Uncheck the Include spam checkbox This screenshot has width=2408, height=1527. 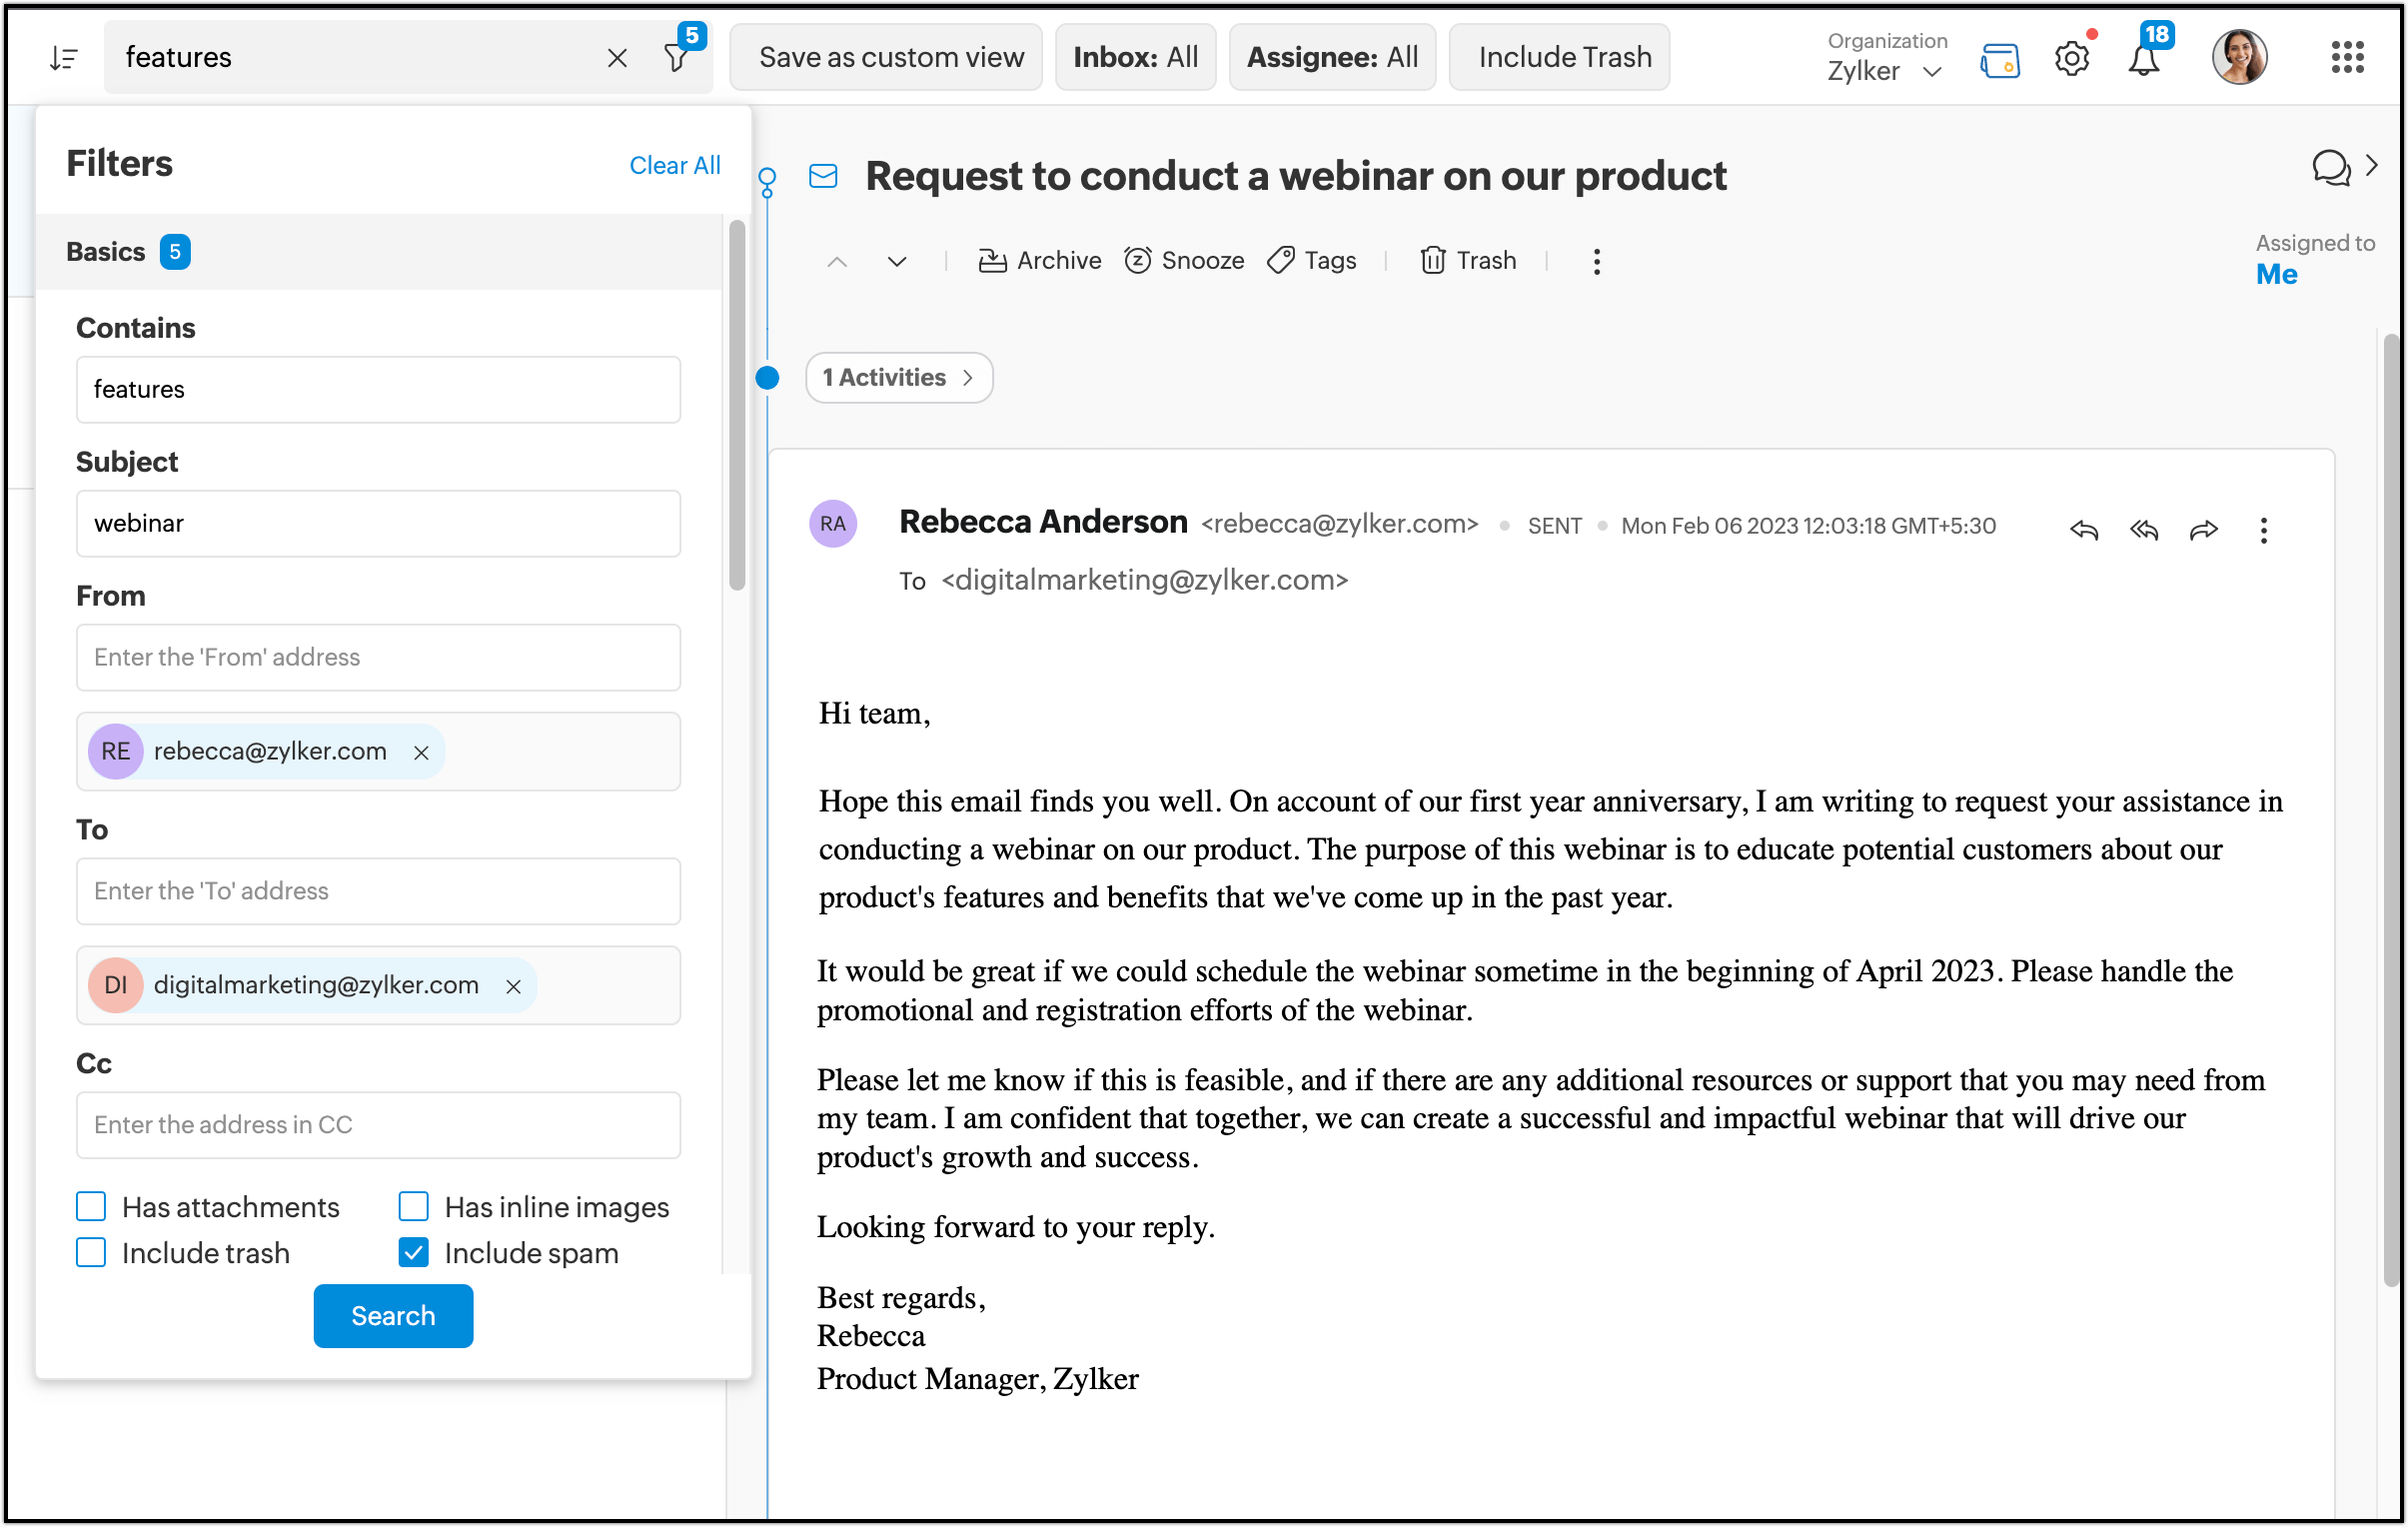coord(414,1254)
